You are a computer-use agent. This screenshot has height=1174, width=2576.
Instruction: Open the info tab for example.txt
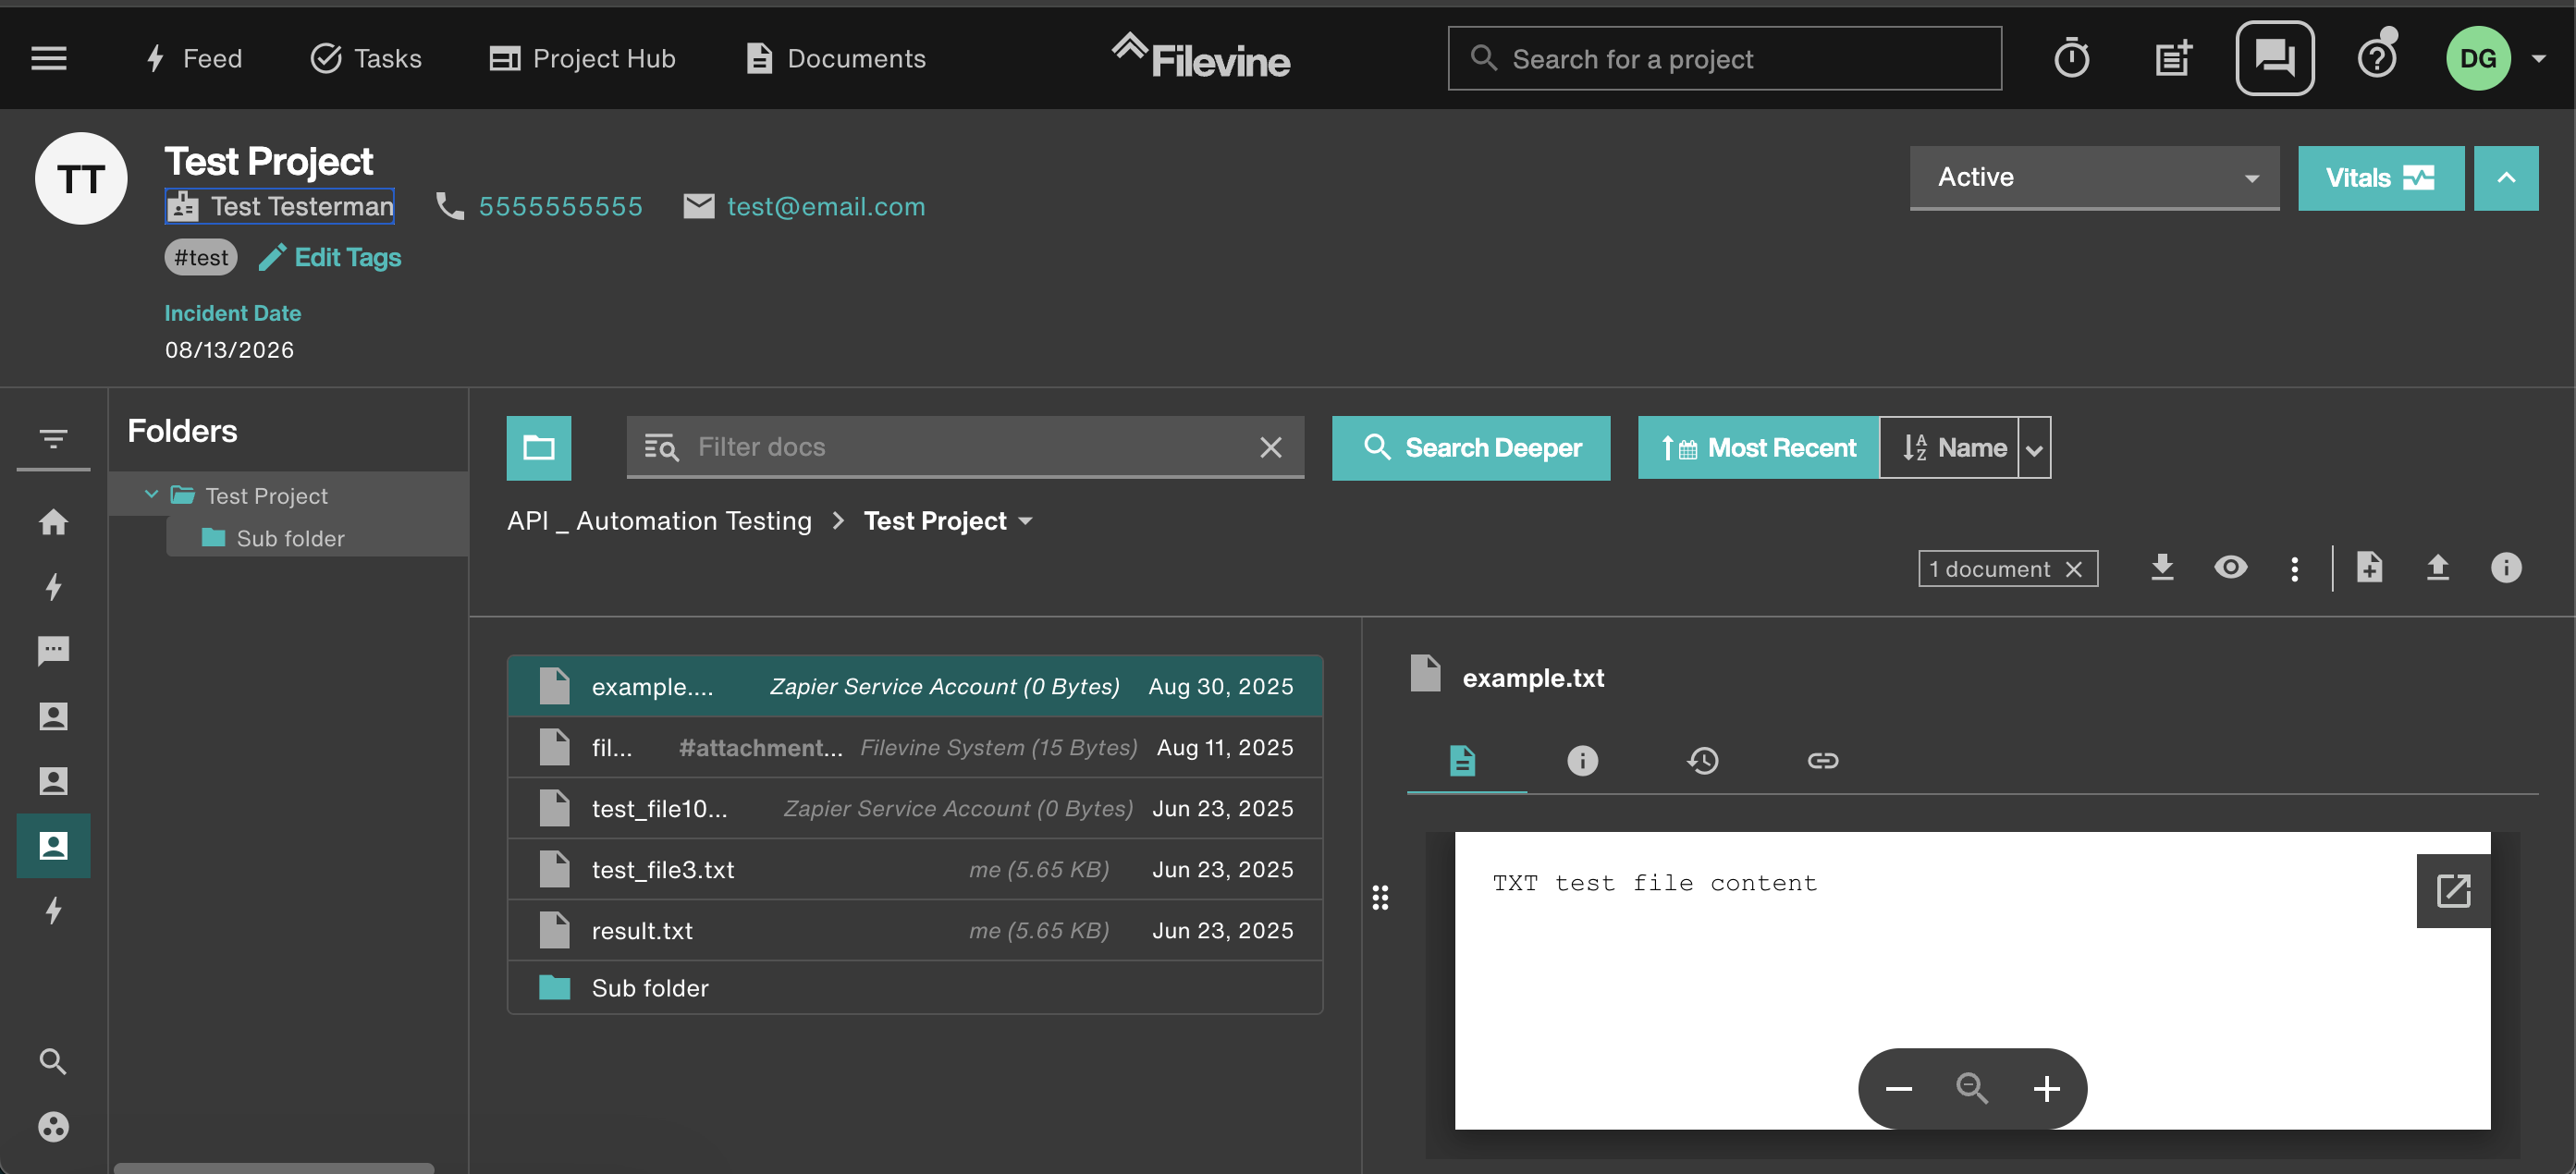coord(1581,760)
